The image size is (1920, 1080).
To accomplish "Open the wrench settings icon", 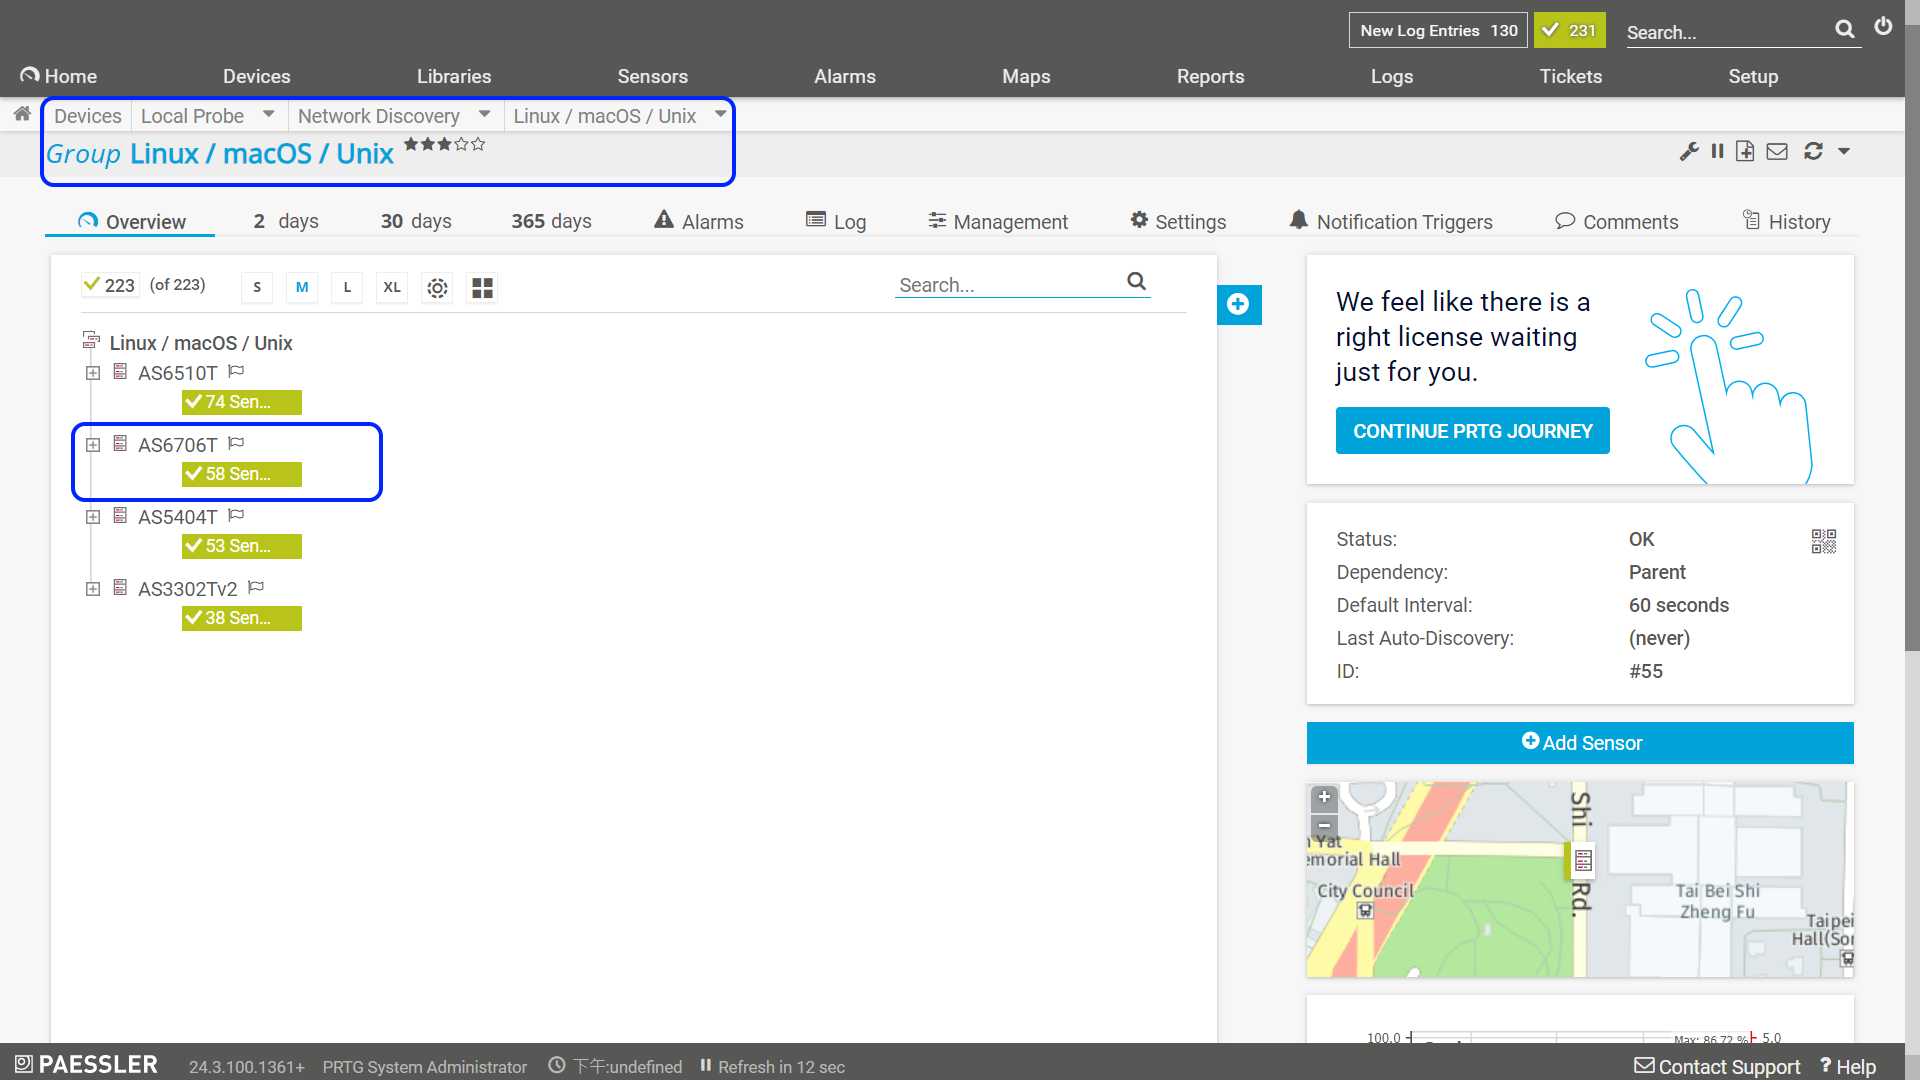I will [x=1689, y=151].
